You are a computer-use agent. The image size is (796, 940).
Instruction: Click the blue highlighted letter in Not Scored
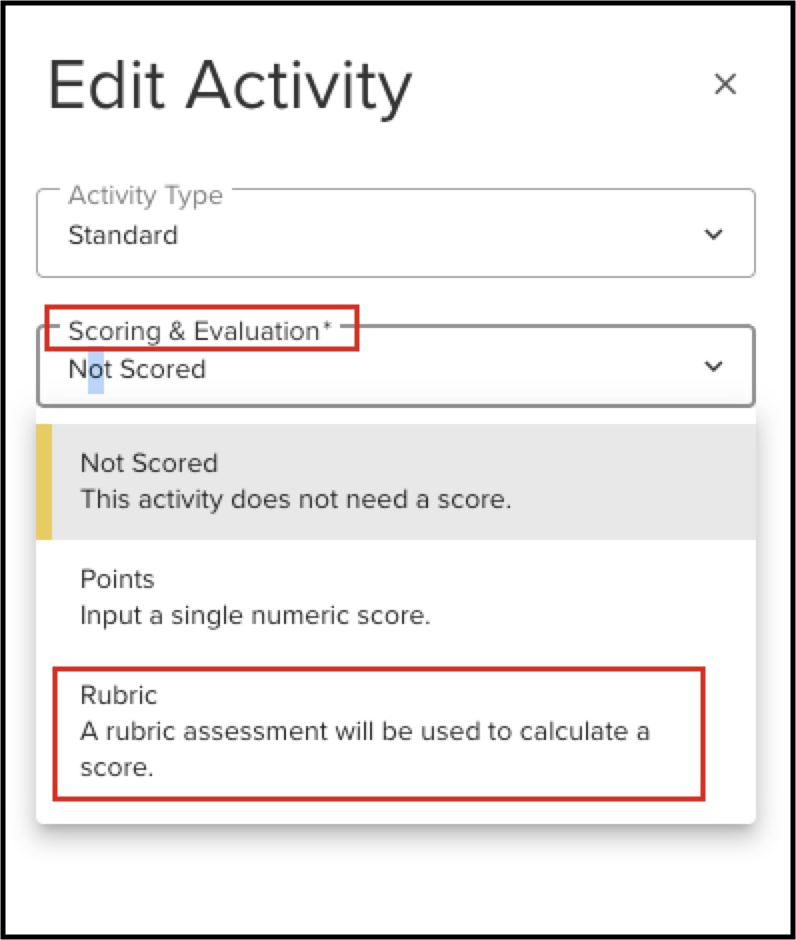tap(96, 369)
